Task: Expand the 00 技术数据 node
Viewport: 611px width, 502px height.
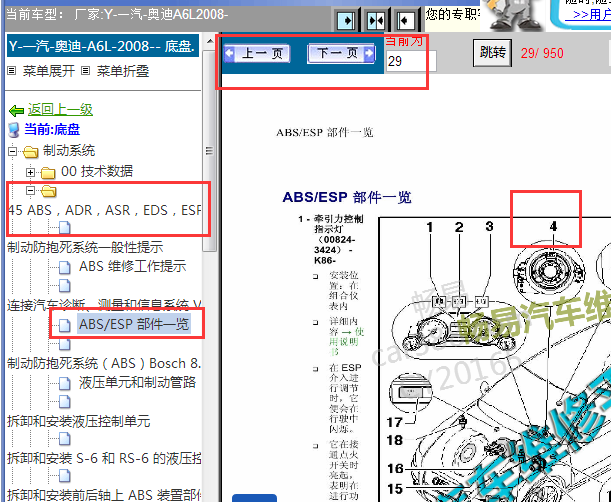Action: click(30, 171)
